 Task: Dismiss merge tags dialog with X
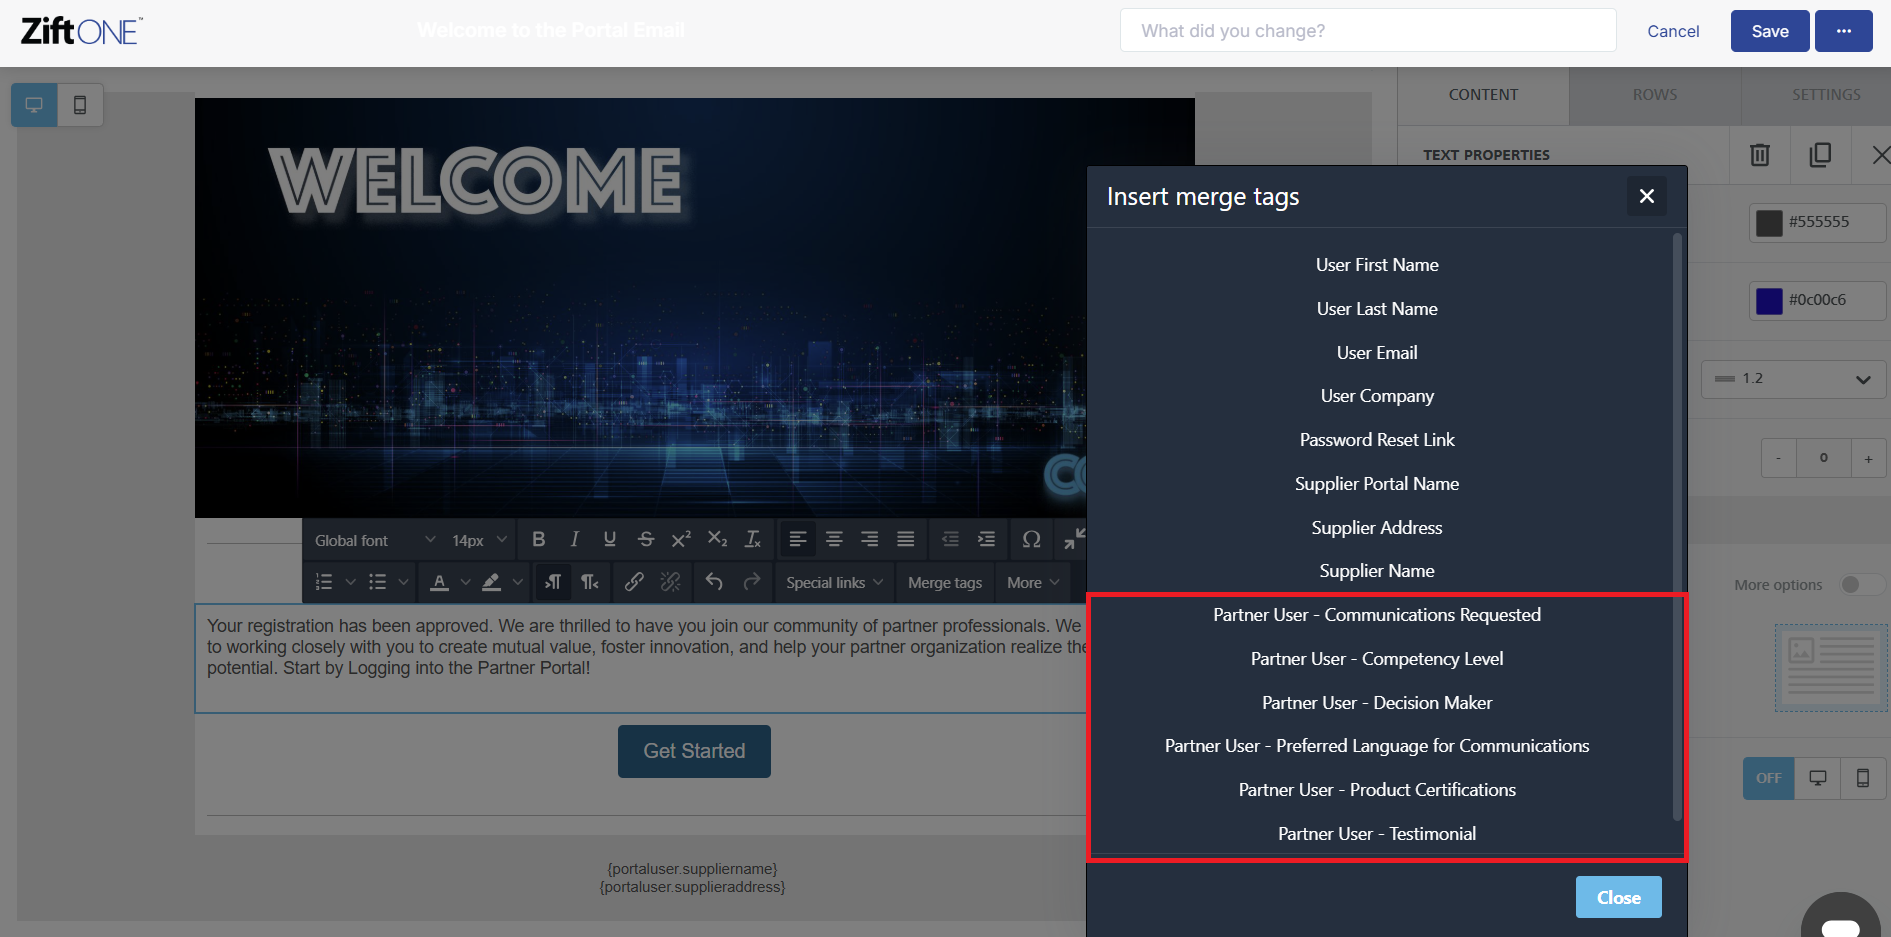[x=1646, y=196]
